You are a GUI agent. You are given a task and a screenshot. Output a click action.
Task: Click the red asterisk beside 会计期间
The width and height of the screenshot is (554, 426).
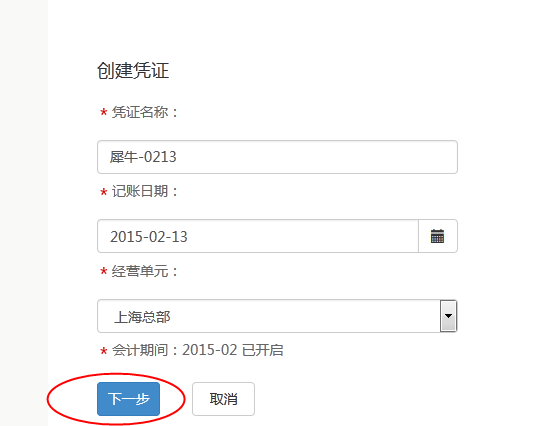click(104, 351)
